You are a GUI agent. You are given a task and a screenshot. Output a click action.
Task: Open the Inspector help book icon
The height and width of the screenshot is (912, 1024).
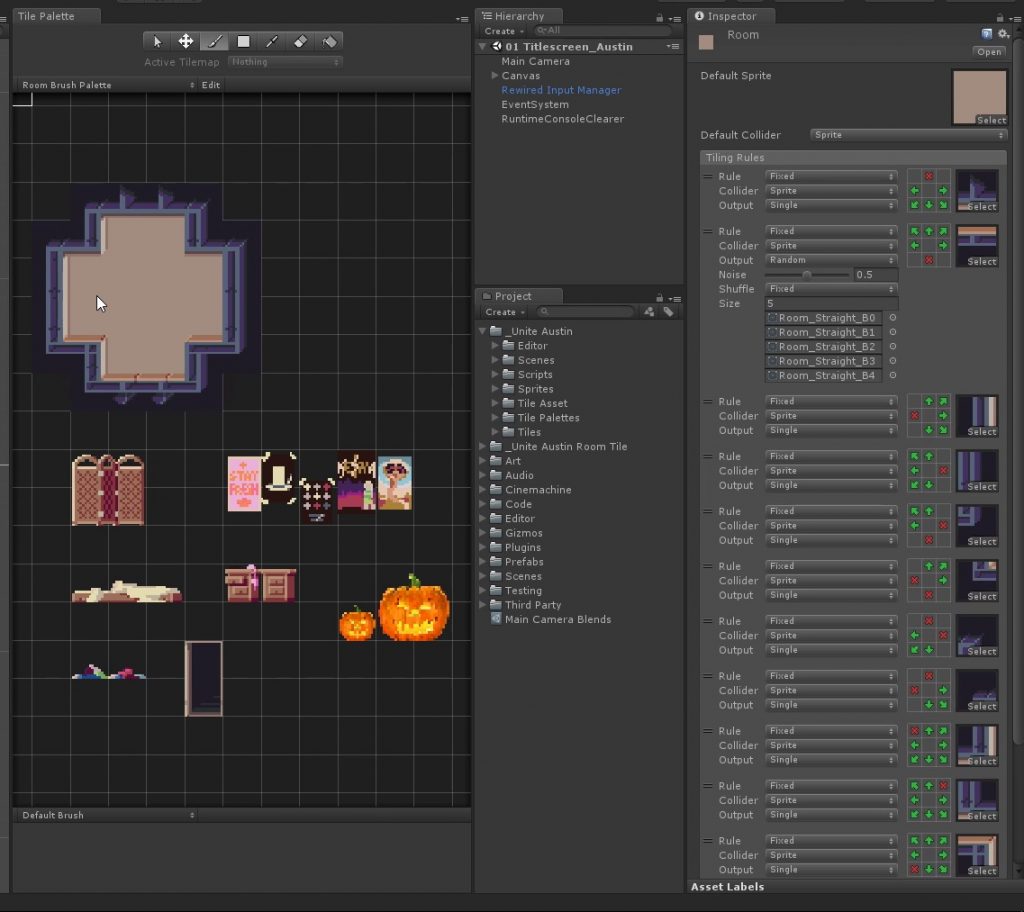(x=987, y=34)
